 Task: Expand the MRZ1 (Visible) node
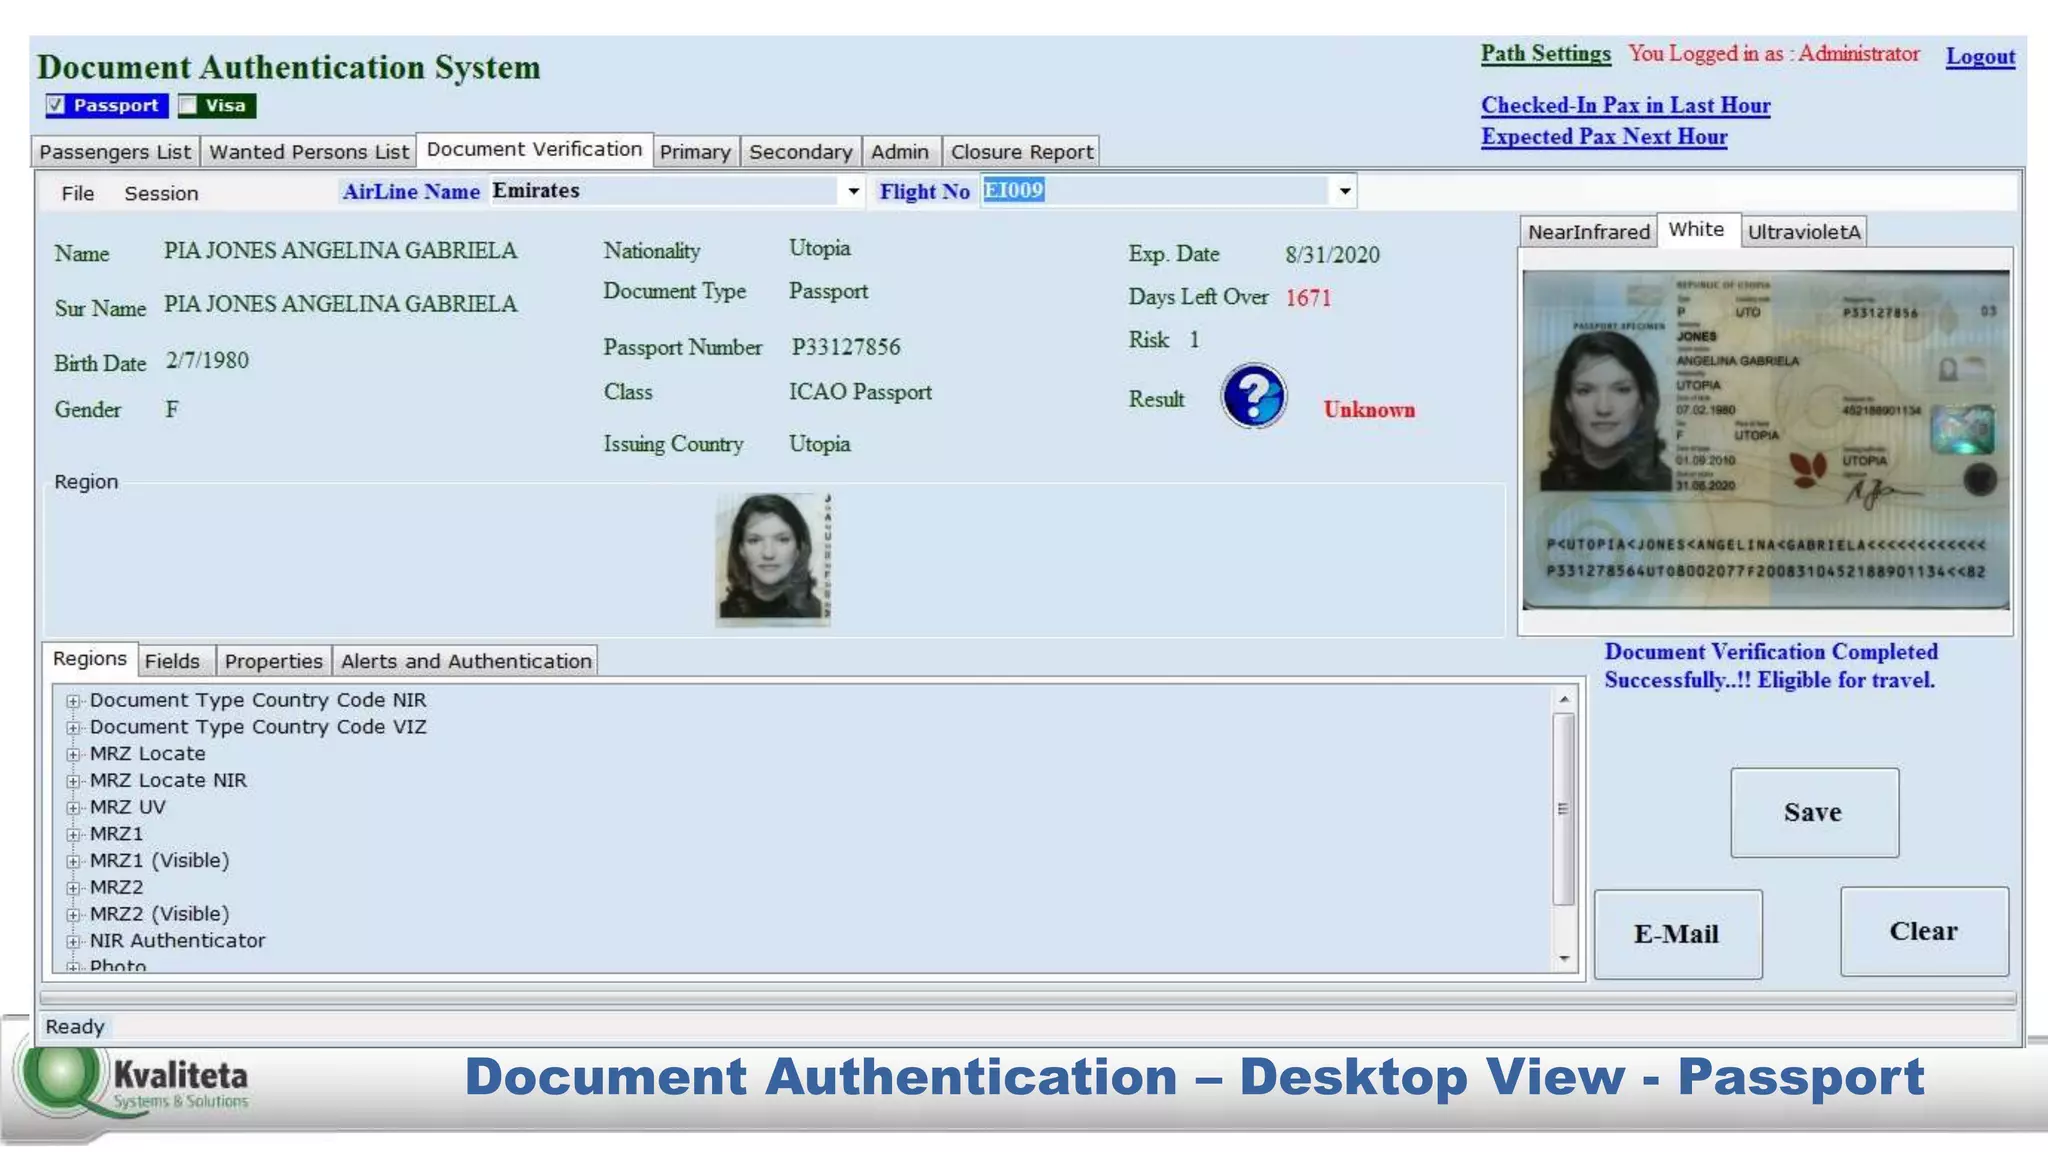point(73,861)
